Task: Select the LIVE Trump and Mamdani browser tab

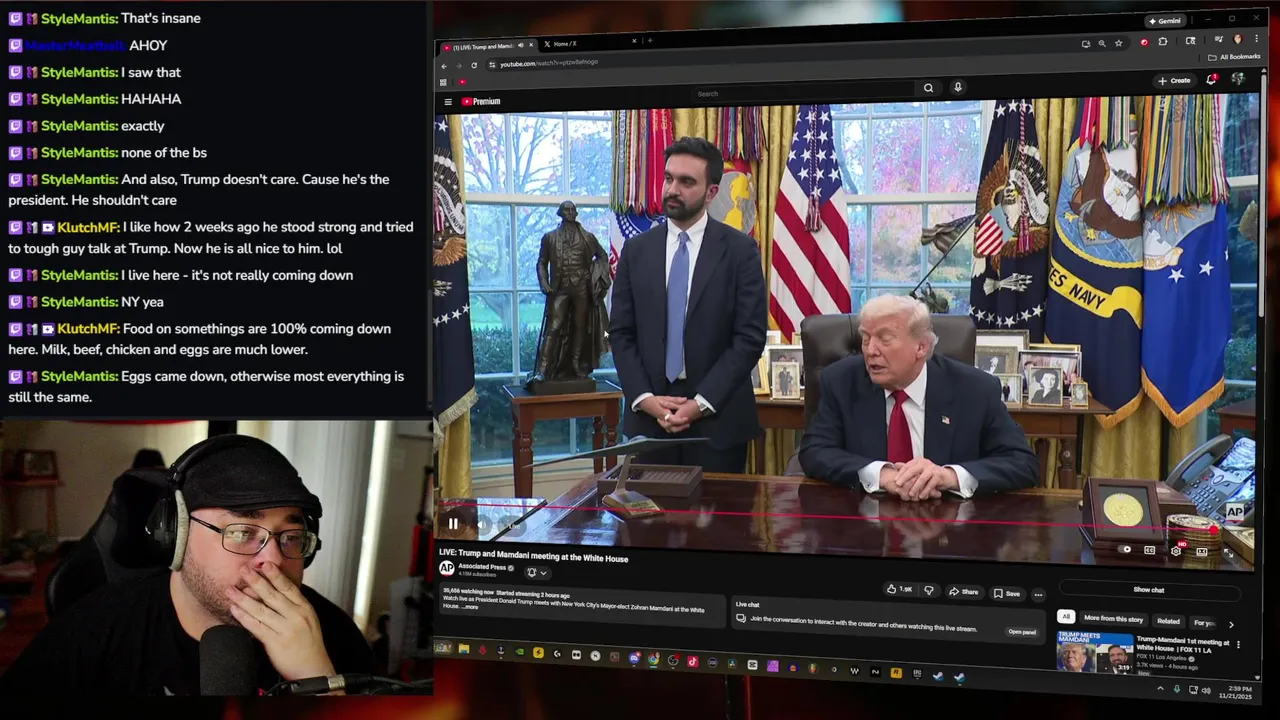Action: pyautogui.click(x=486, y=47)
